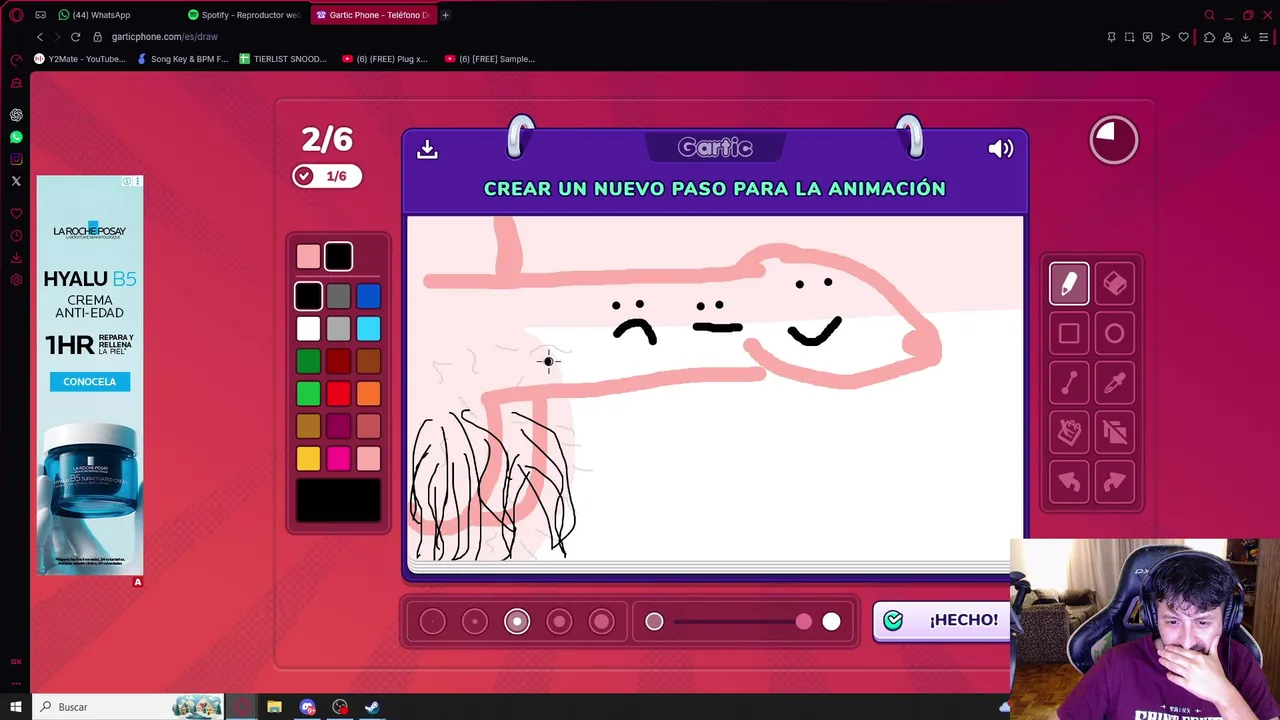The height and width of the screenshot is (720, 1280).
Task: Open the FREE Sample bookmark
Action: pyautogui.click(x=490, y=59)
